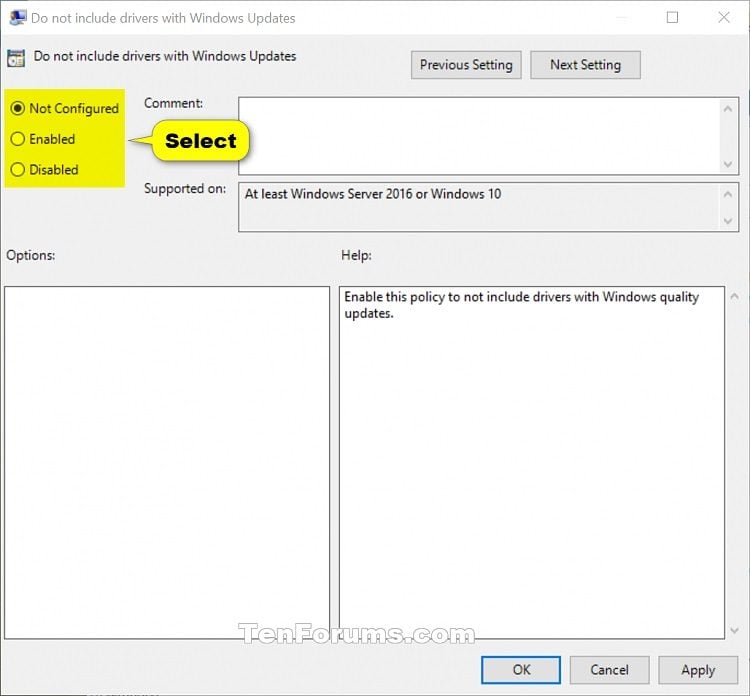Confirm with the OK button
750x696 pixels.
coord(521,670)
